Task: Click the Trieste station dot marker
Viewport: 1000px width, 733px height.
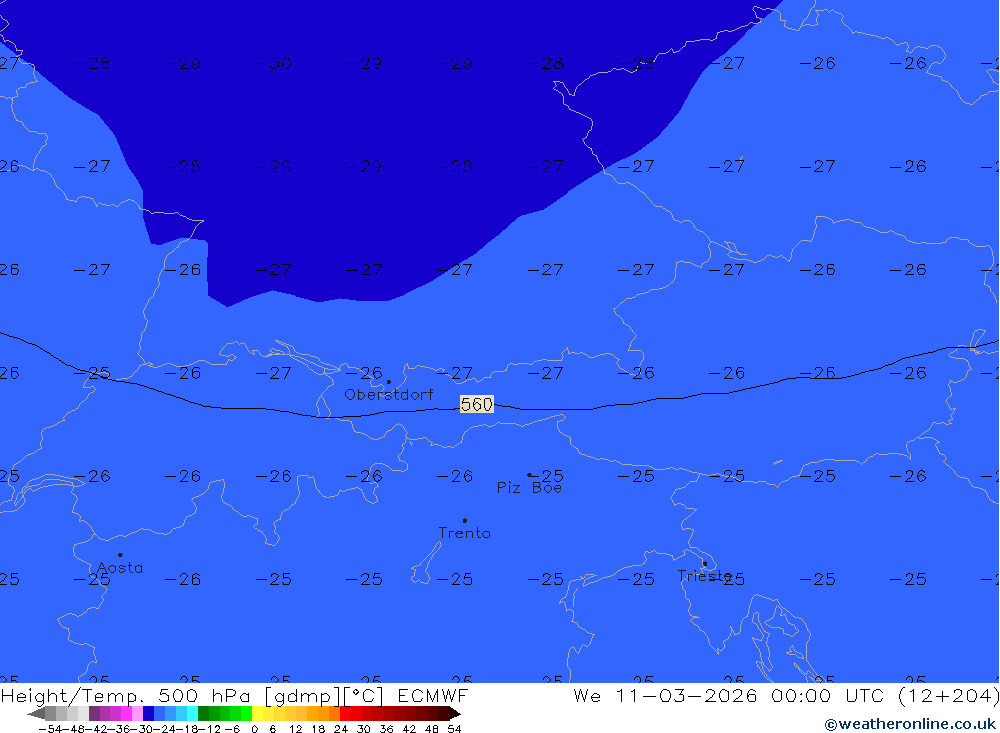Action: point(705,563)
